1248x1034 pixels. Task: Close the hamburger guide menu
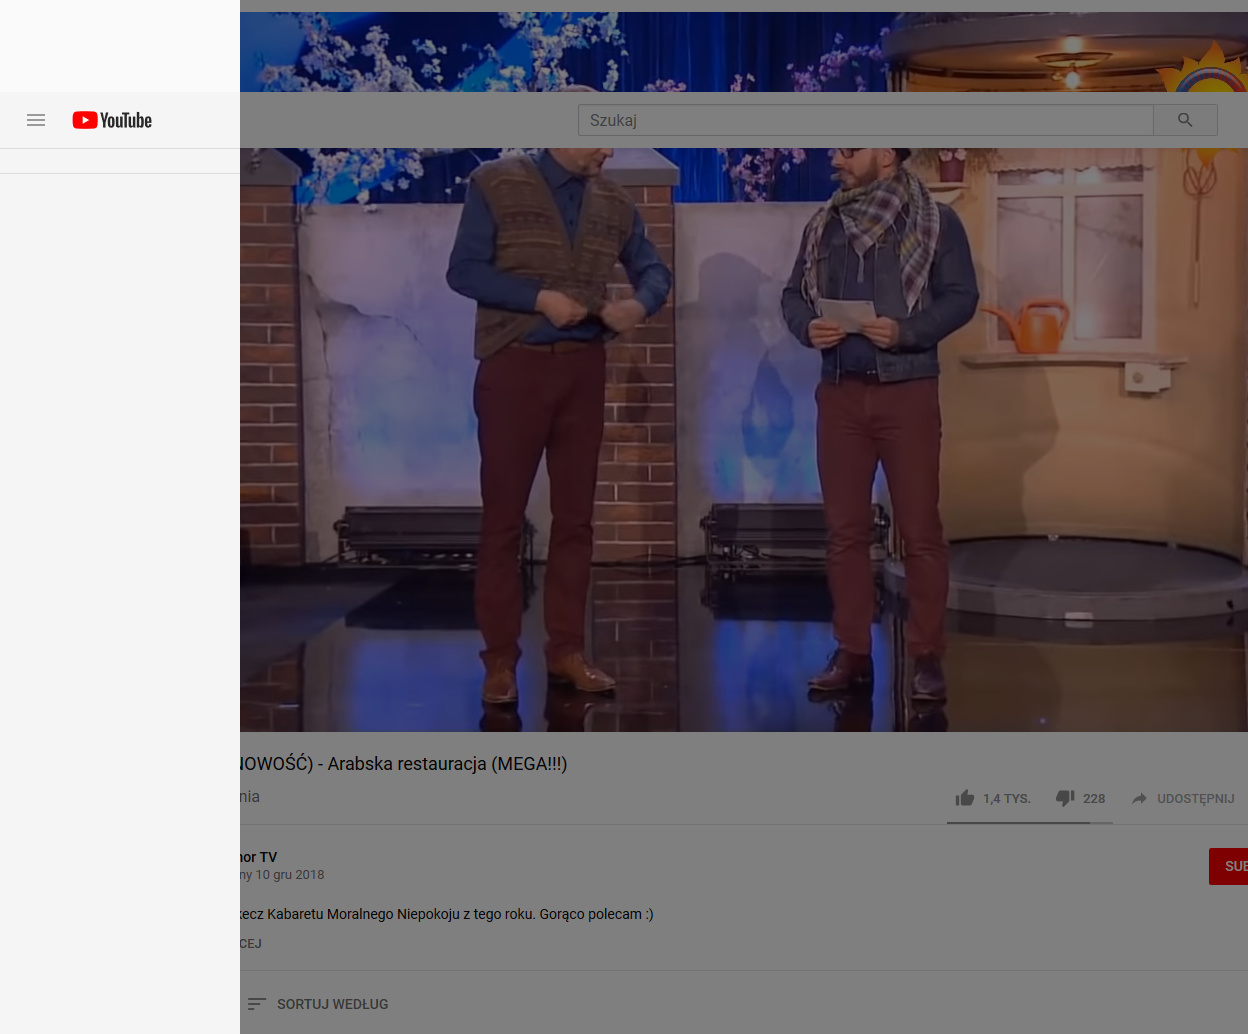pos(36,120)
